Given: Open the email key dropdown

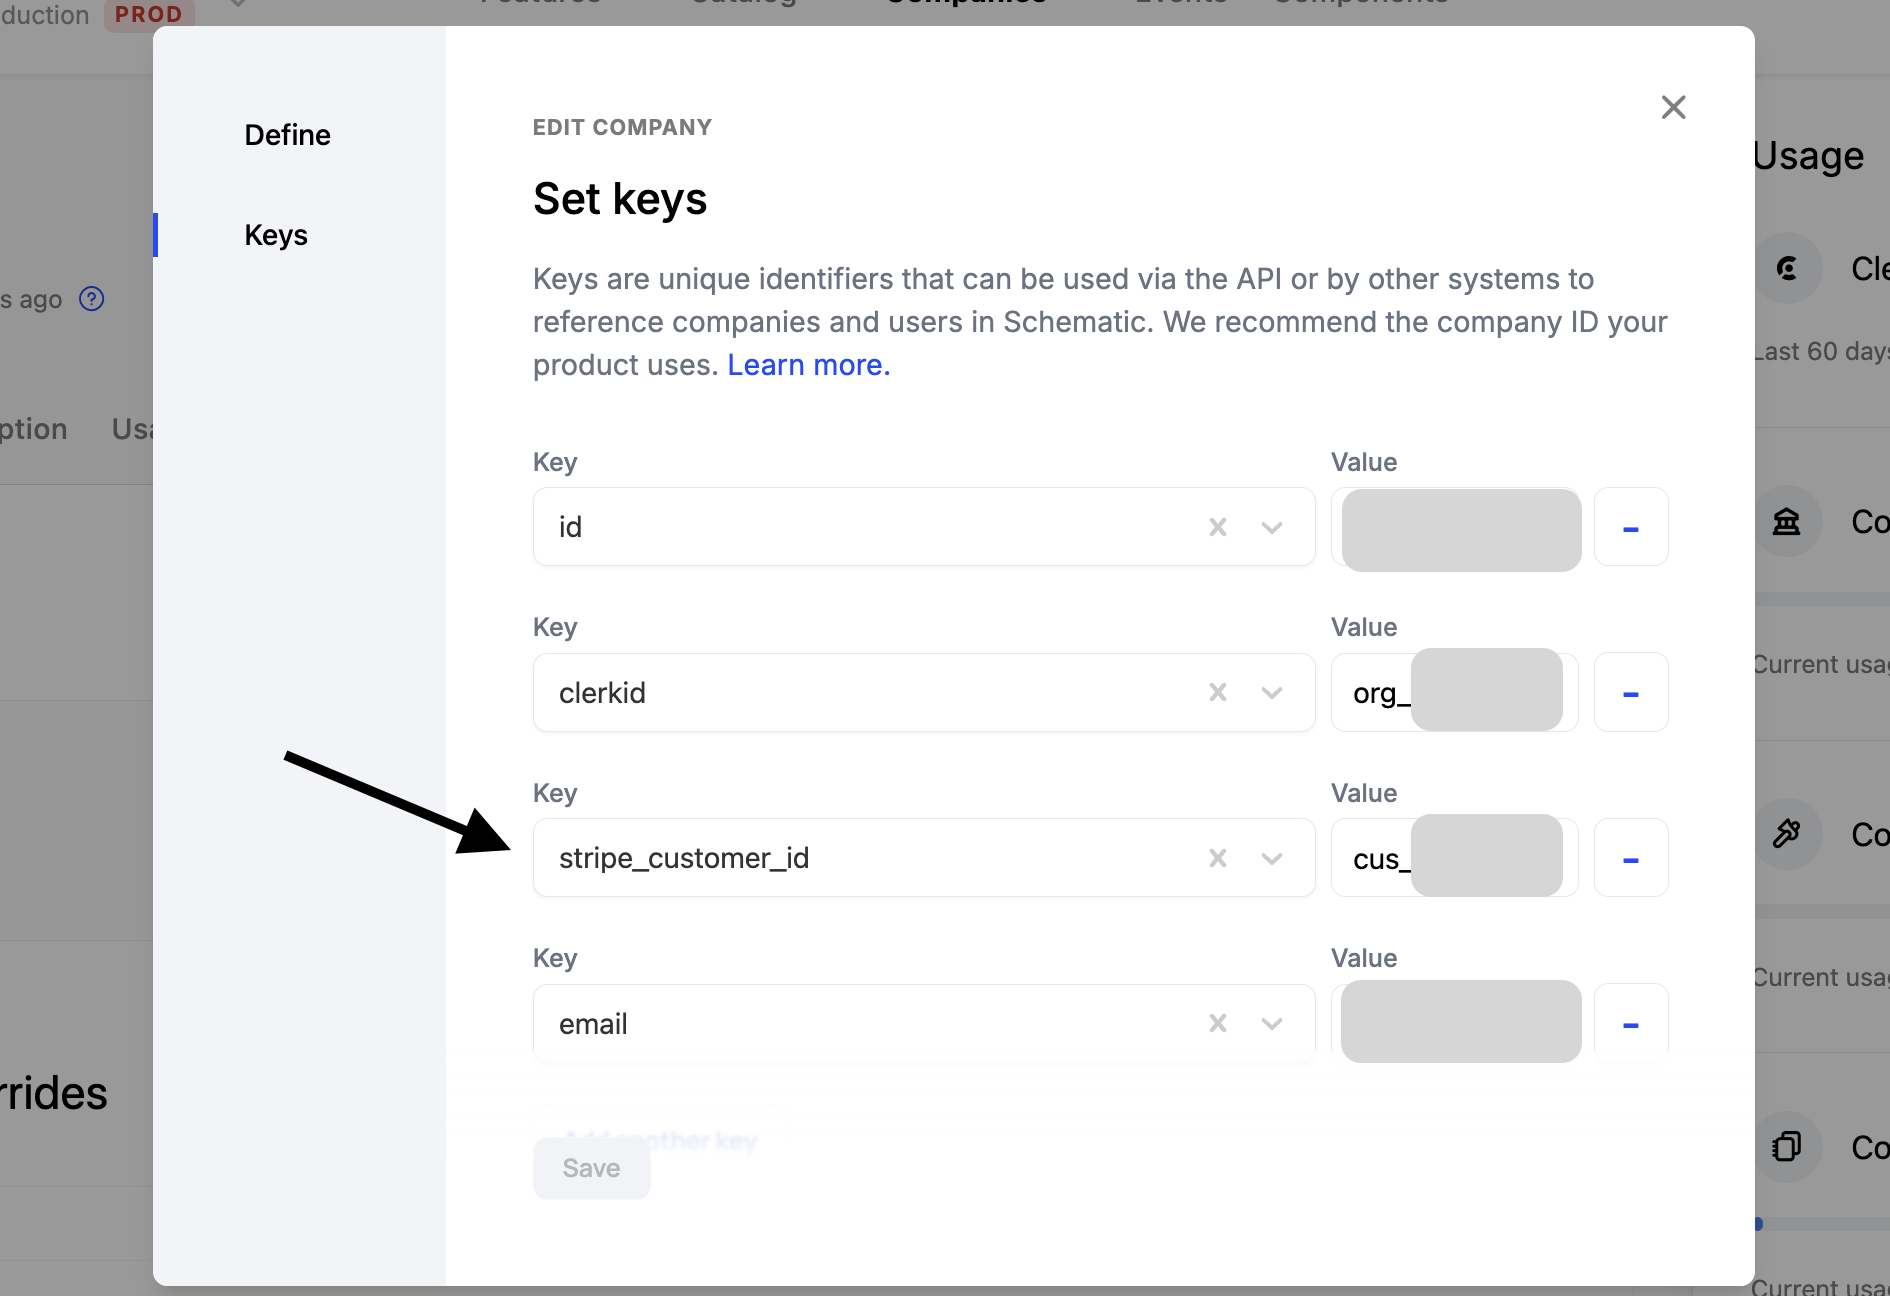Looking at the screenshot, I should (x=1272, y=1023).
